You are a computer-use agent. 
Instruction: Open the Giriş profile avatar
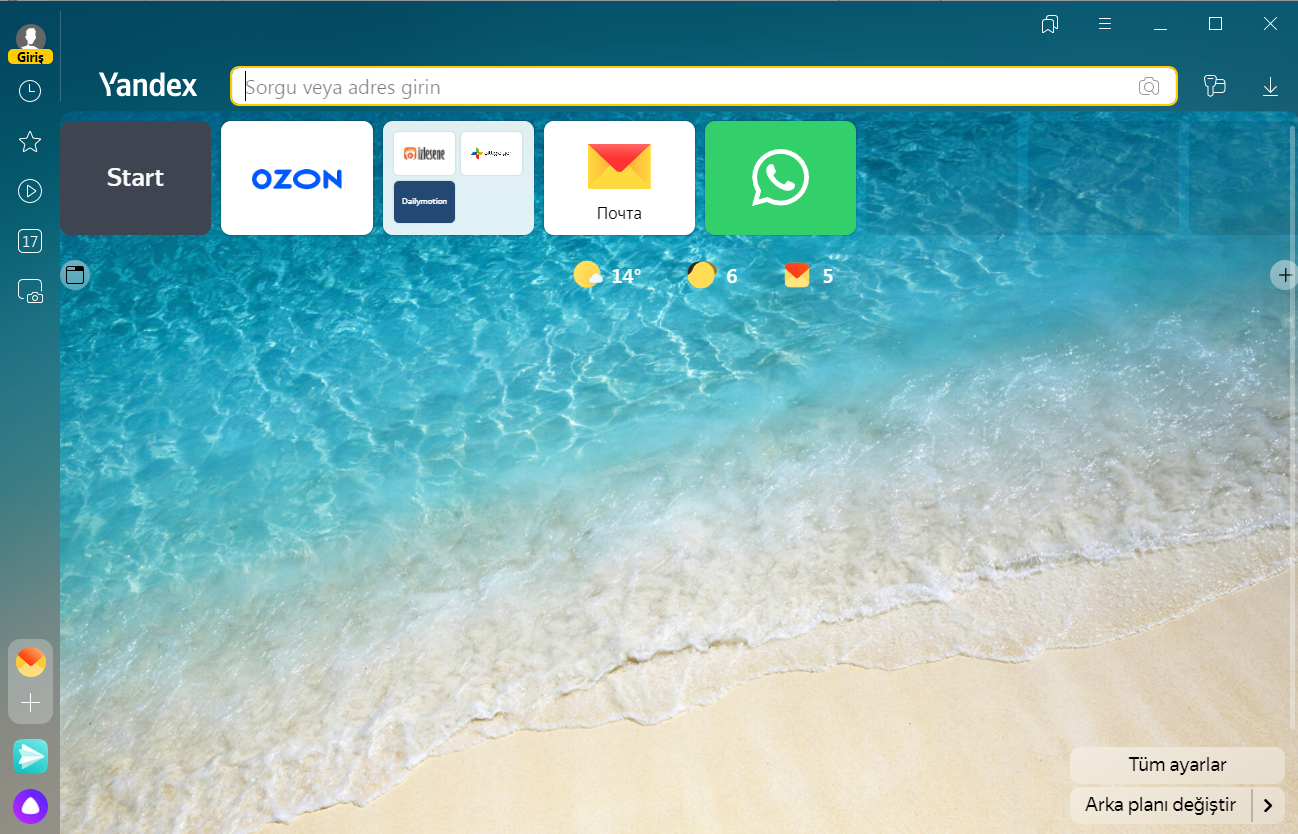coord(30,38)
